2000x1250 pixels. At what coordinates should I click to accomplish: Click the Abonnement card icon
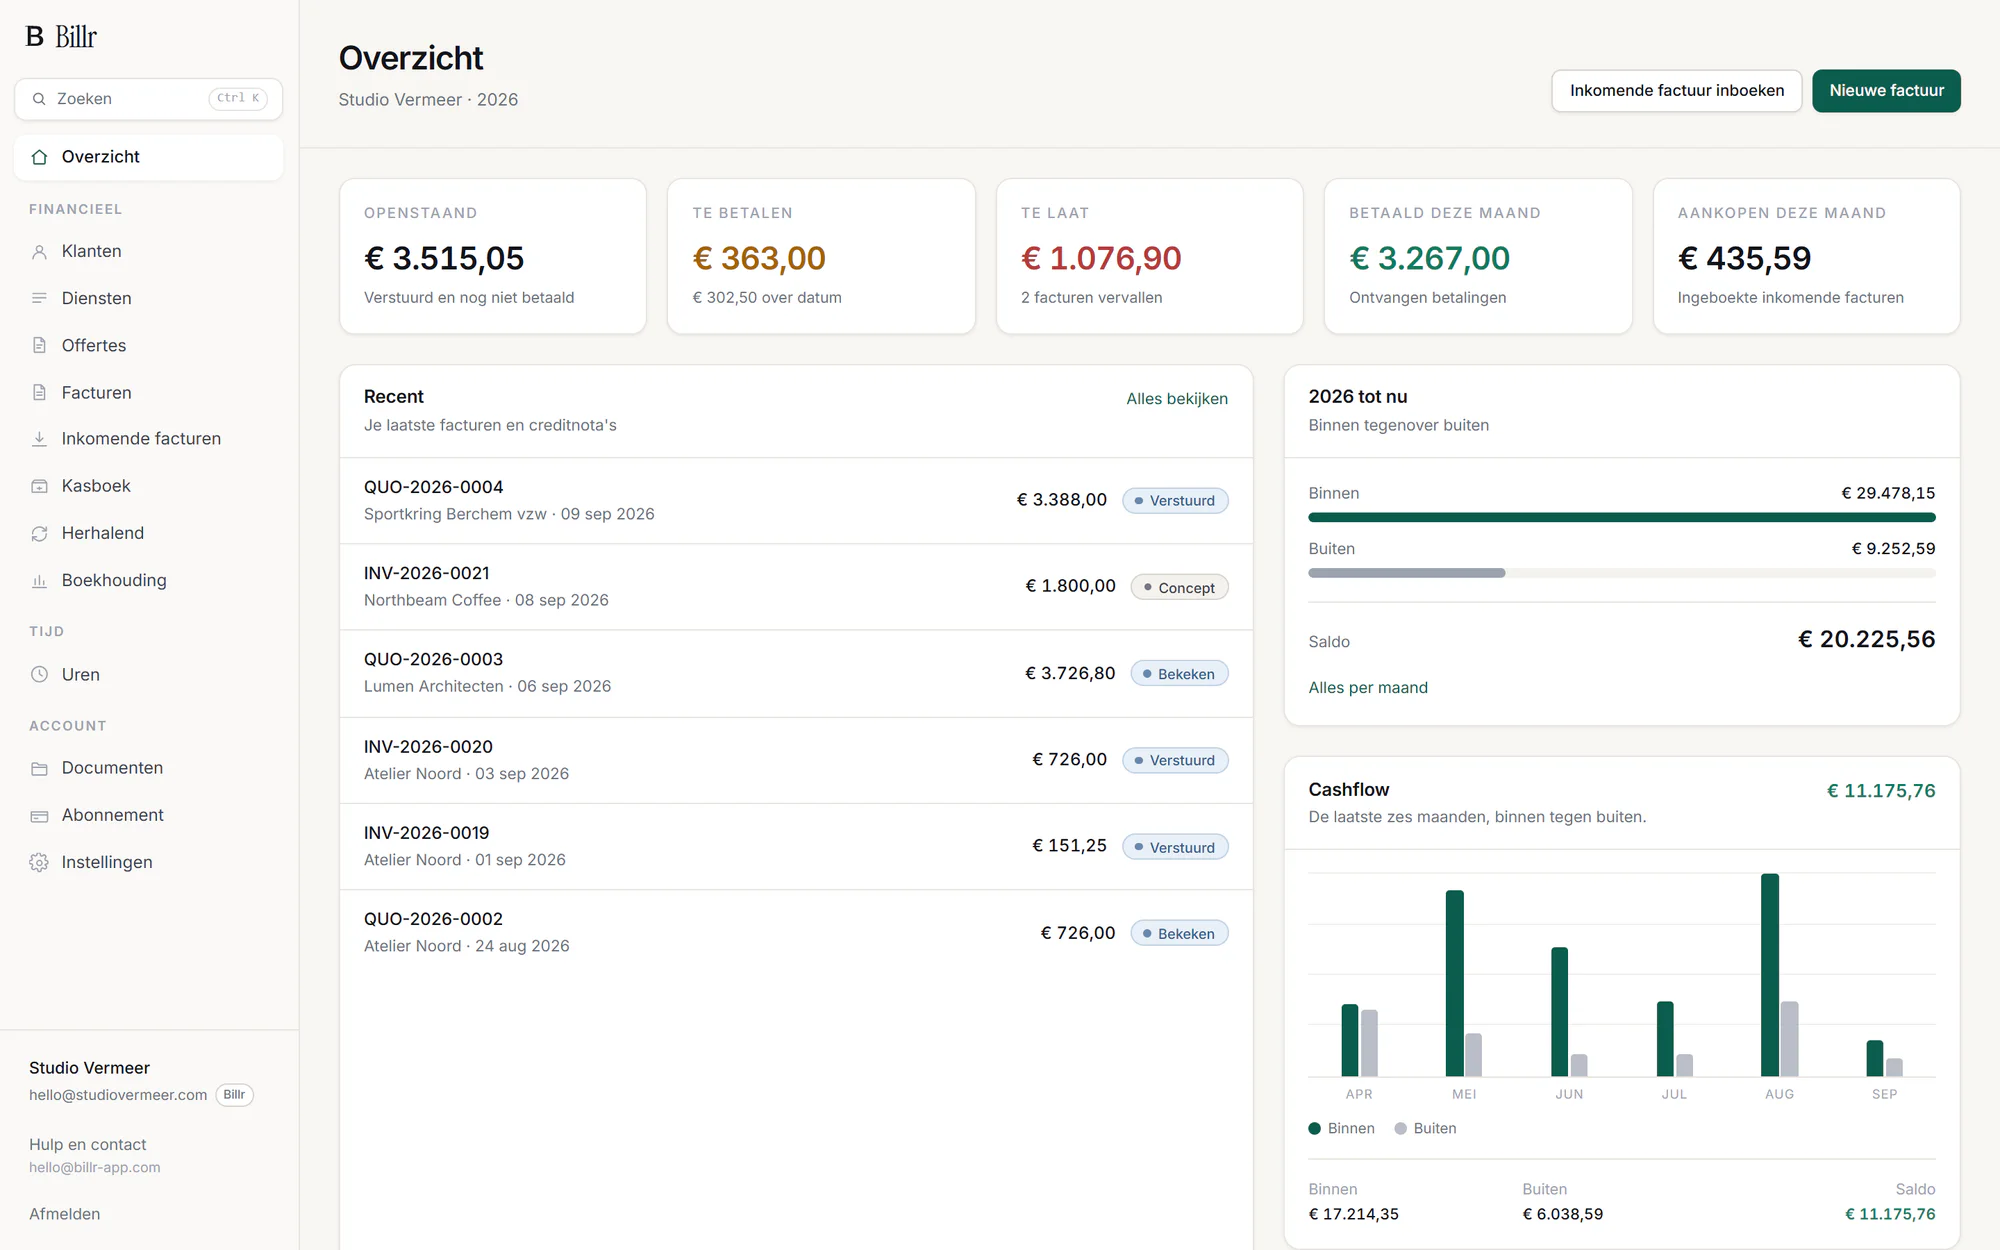coord(39,816)
